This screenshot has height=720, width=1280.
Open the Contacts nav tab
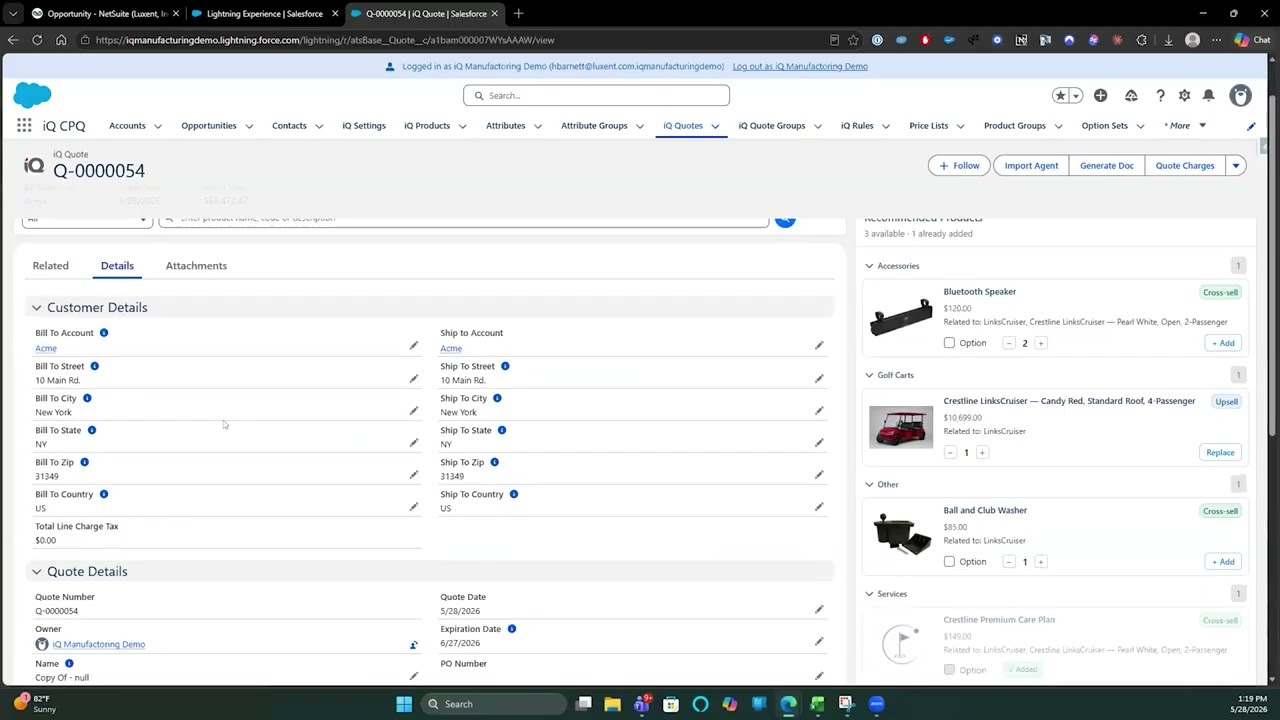(289, 126)
